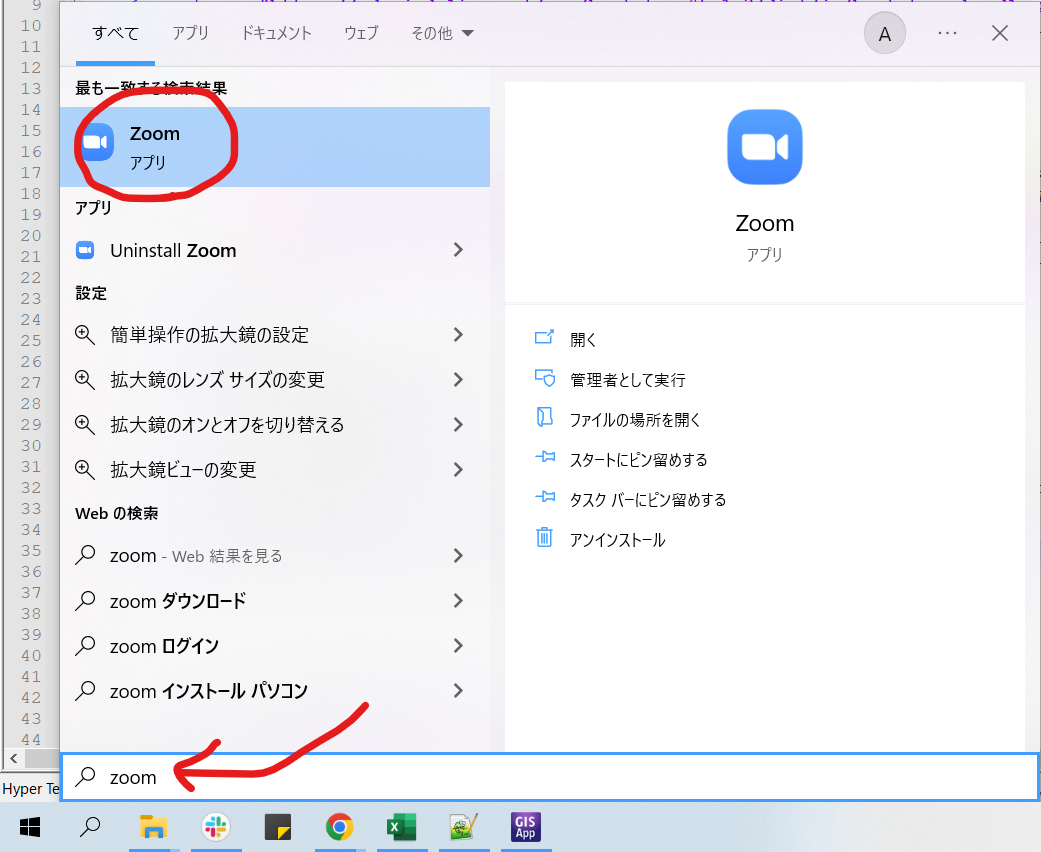Click editor's horizontal scrollbar left arrow
Screen dimensions: 1041x852
14,758
